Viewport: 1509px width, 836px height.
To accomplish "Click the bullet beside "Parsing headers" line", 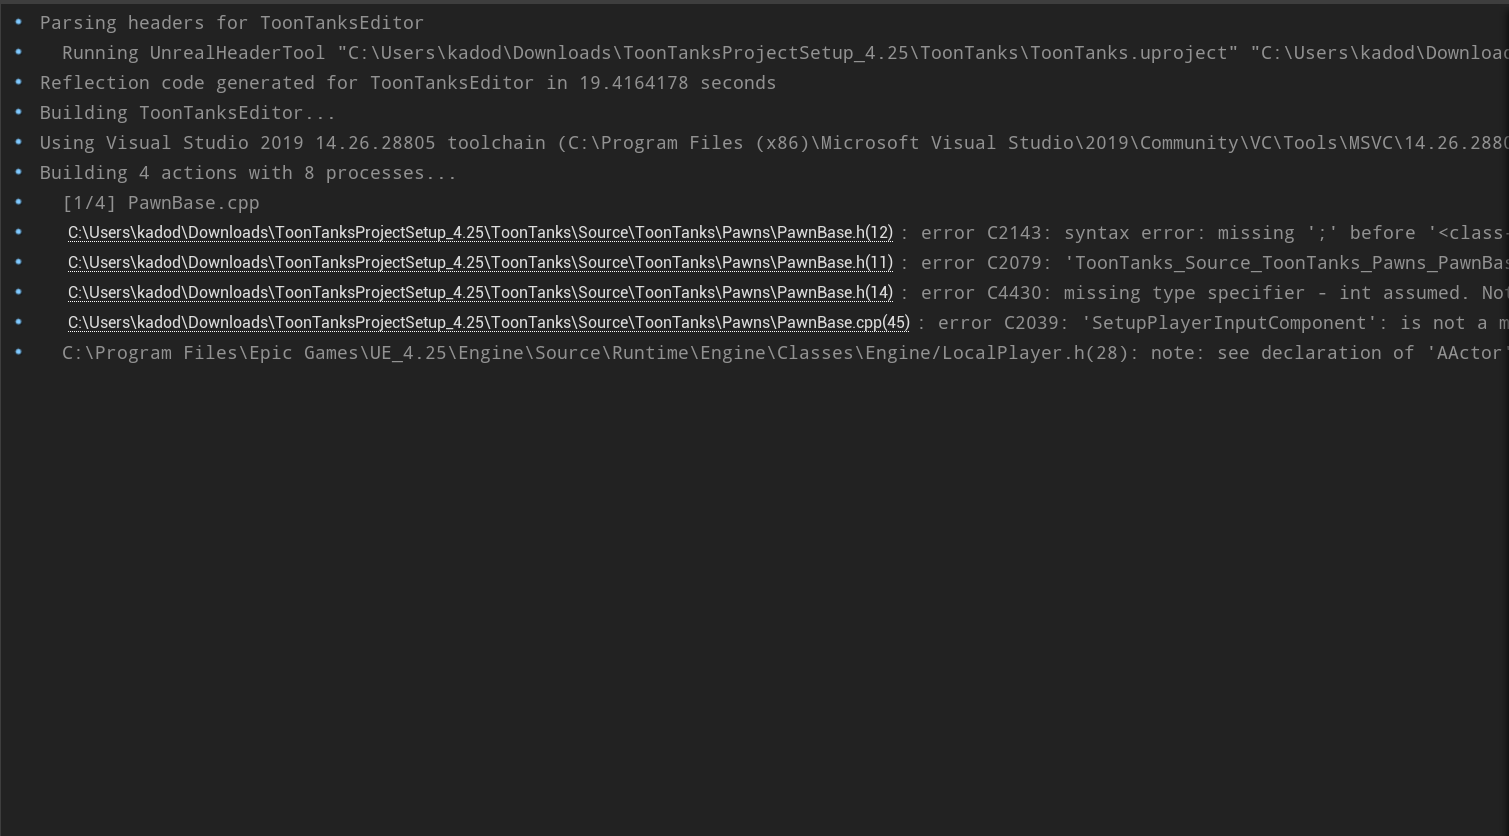I will (18, 22).
